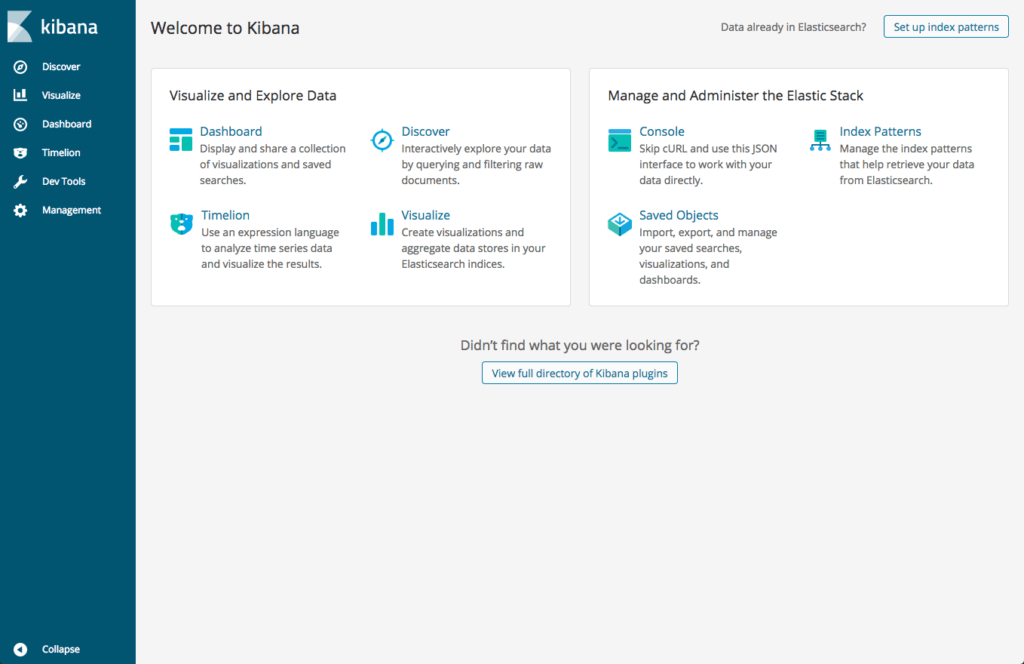Click the Timelion shield icon

tap(181, 224)
